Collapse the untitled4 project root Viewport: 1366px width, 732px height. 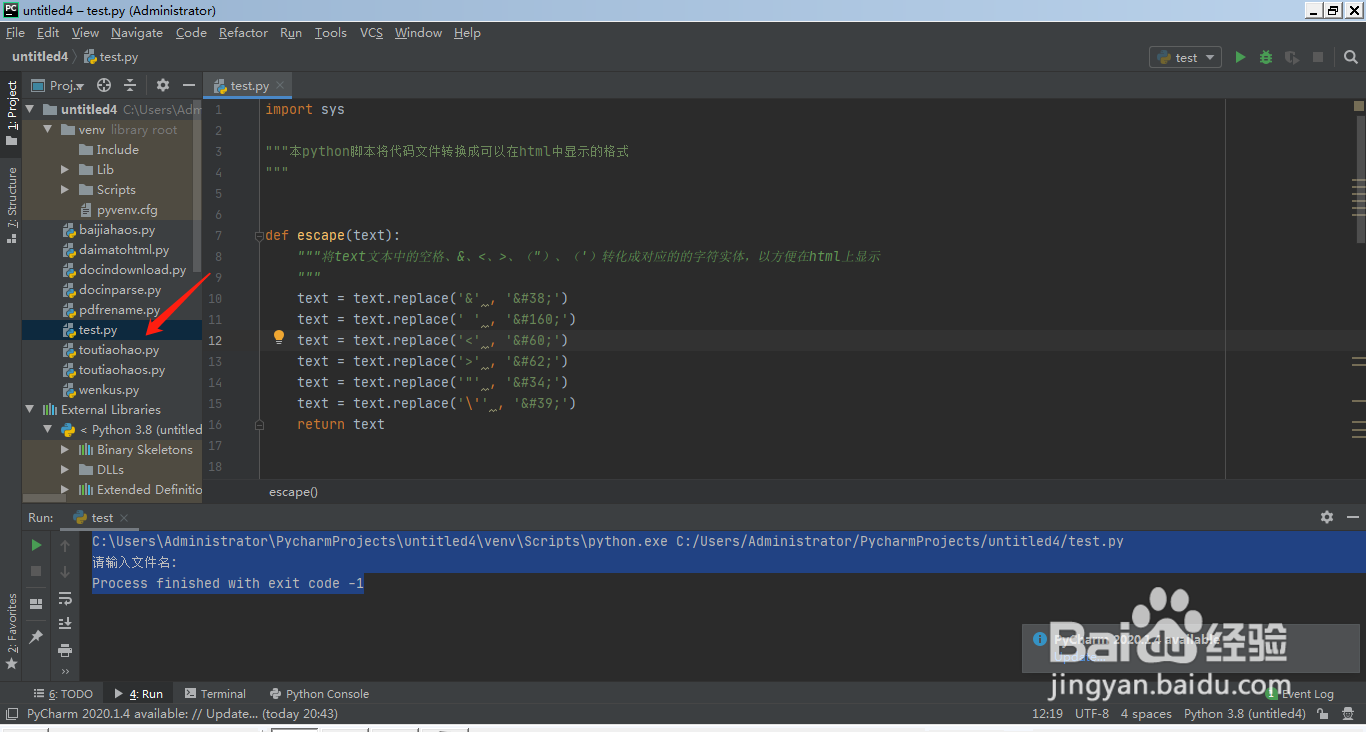pos(30,109)
